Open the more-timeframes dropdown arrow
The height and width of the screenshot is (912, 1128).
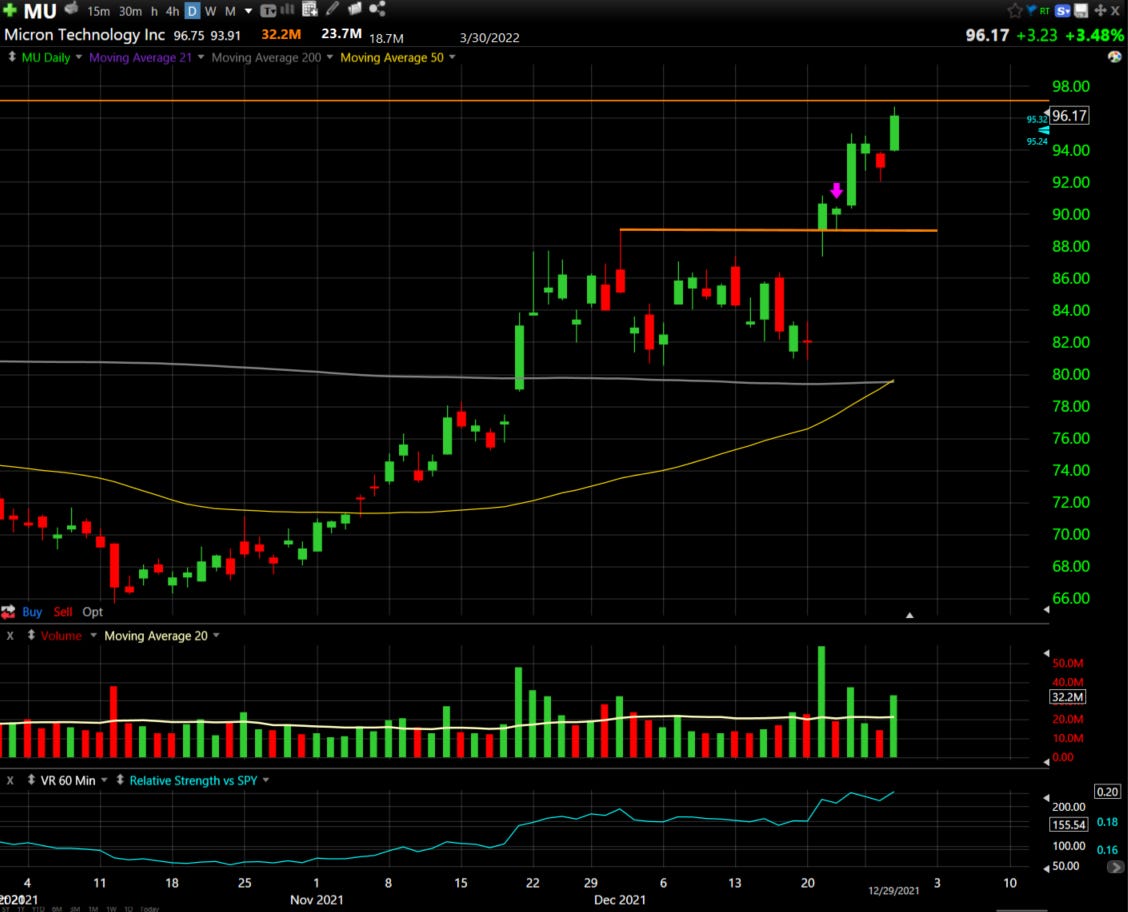click(248, 11)
